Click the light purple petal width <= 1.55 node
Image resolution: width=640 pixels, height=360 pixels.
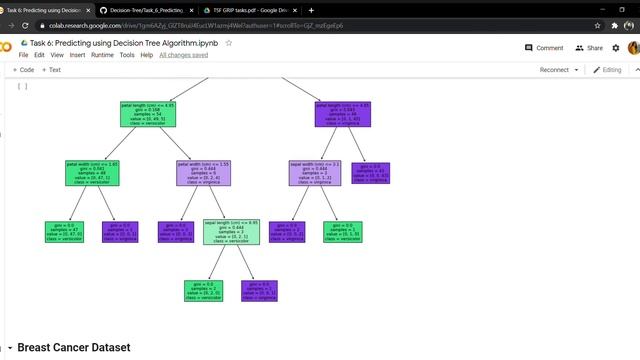pos(203,173)
